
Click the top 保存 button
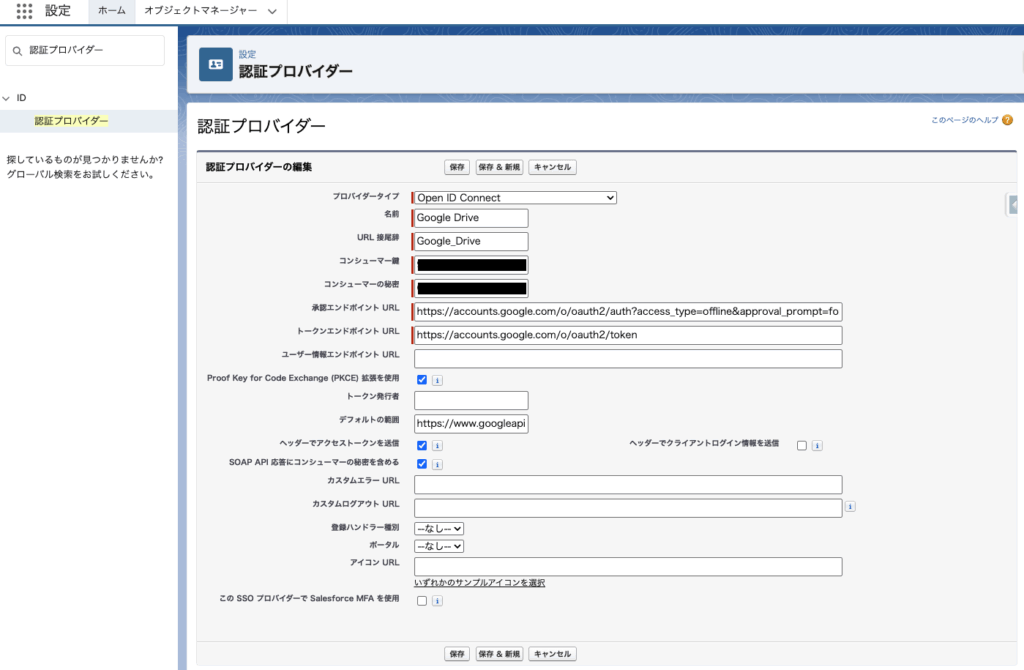(457, 167)
